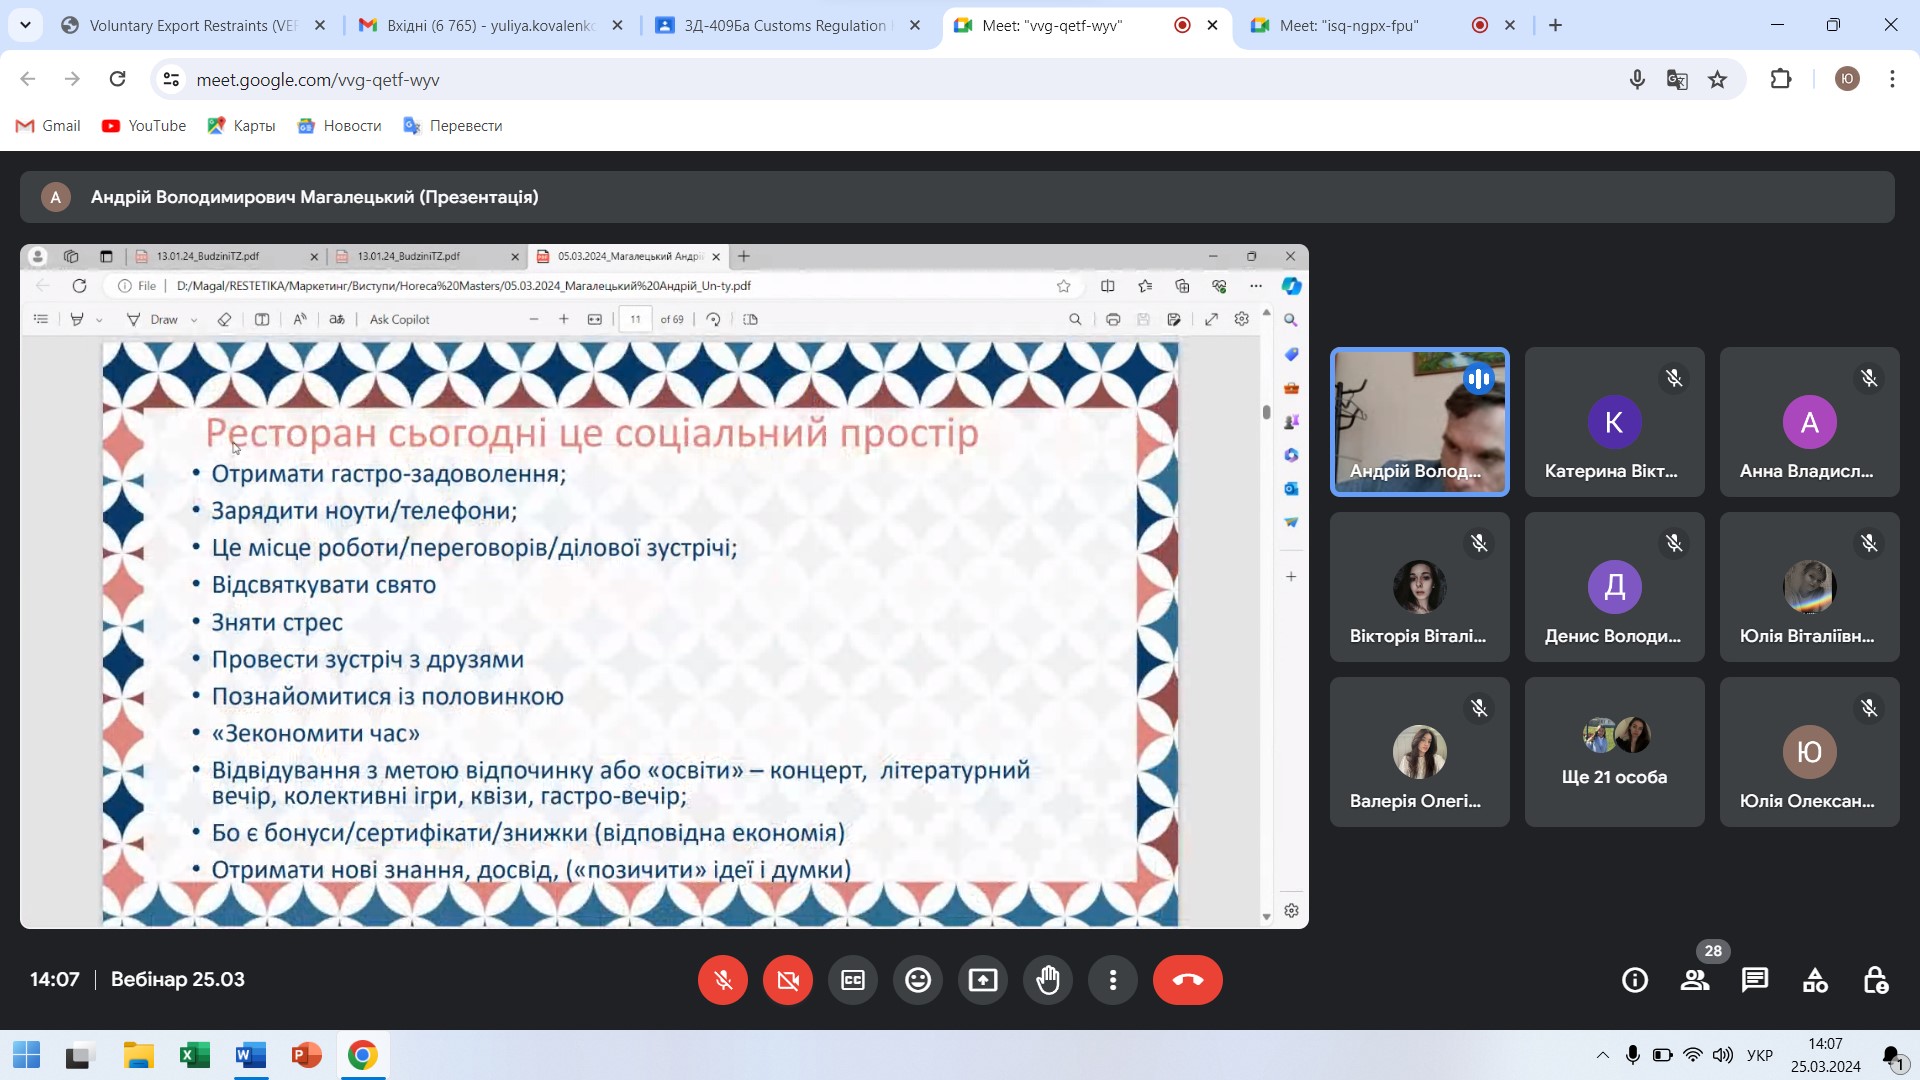1920x1080 pixels.
Task: Show the participants list (28 people)
Action: (1695, 980)
